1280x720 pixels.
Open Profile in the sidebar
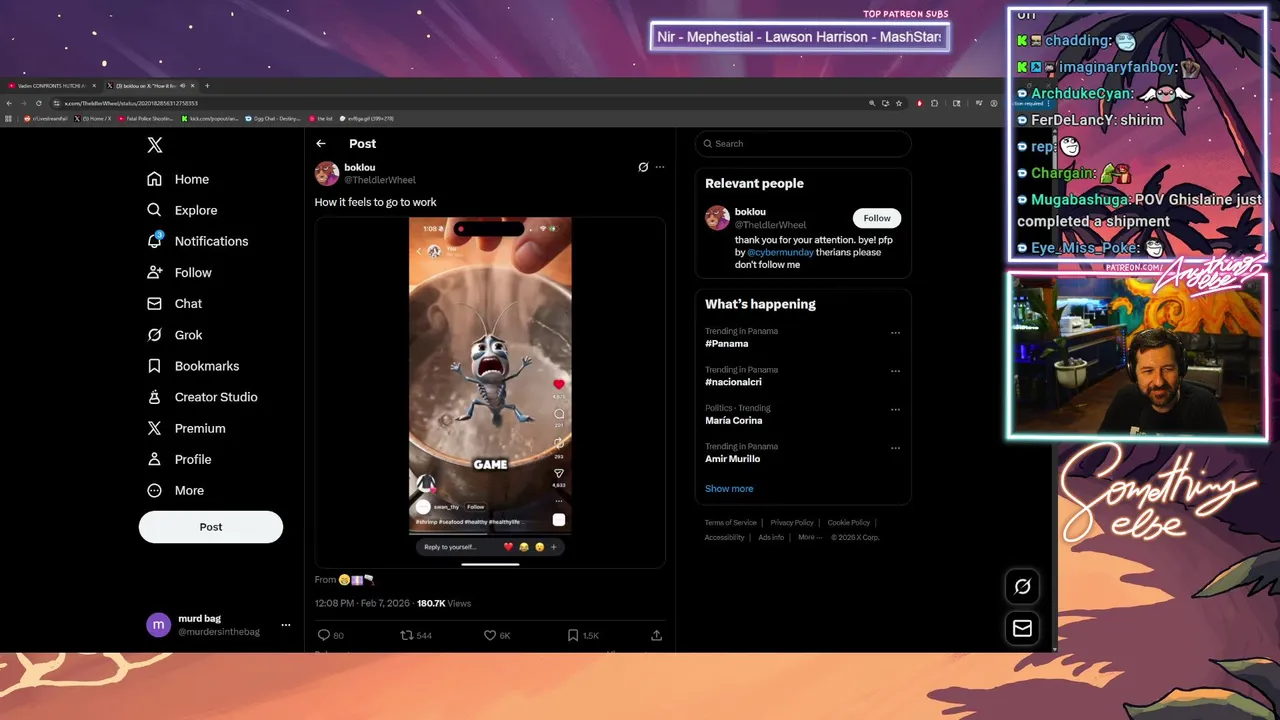click(x=179, y=459)
